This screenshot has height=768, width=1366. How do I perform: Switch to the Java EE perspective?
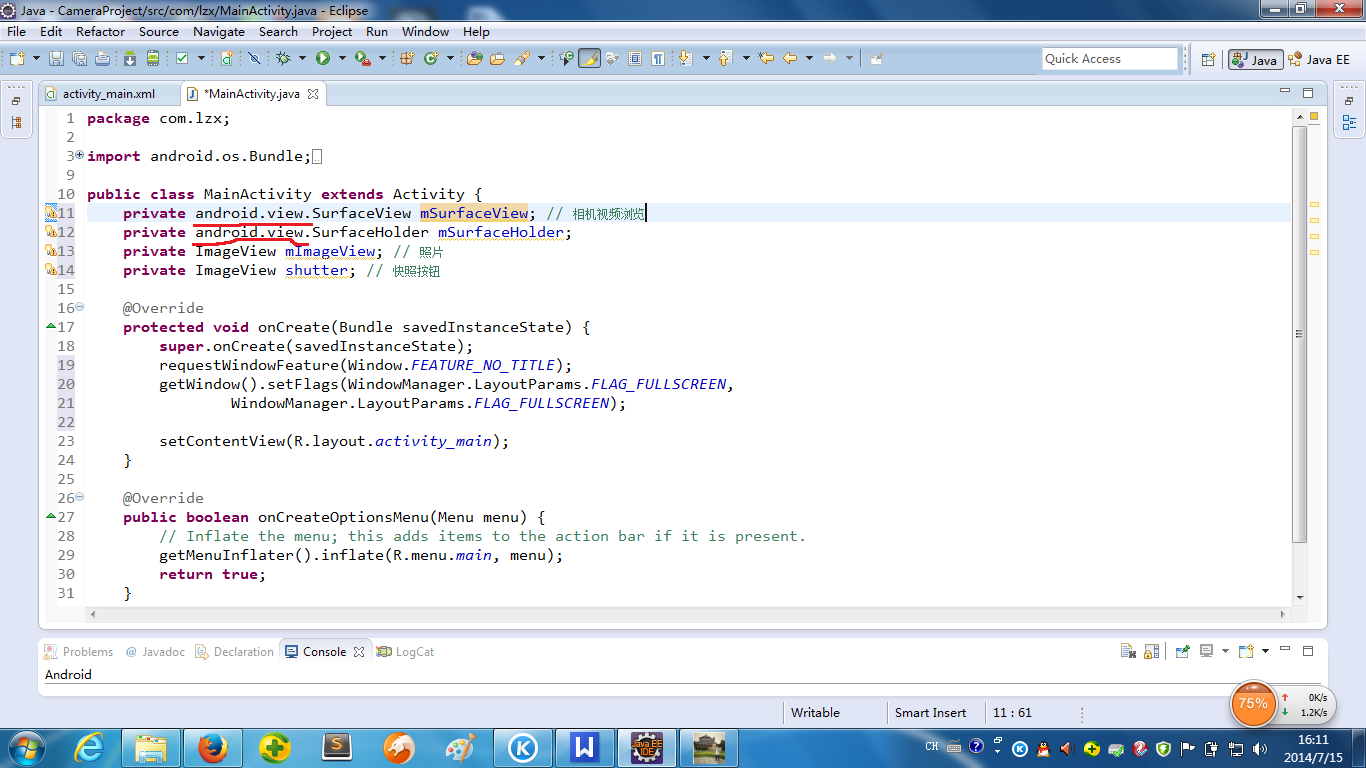pos(1320,60)
